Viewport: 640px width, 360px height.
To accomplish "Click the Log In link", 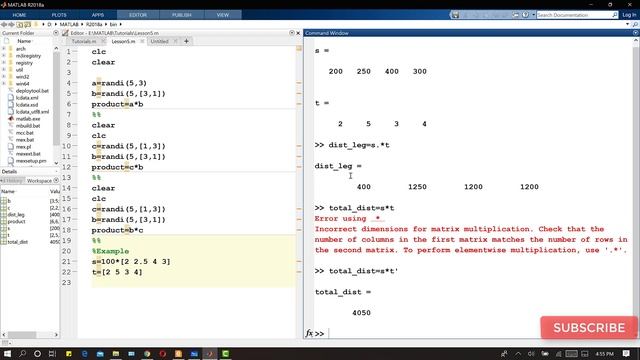I will point(629,15).
